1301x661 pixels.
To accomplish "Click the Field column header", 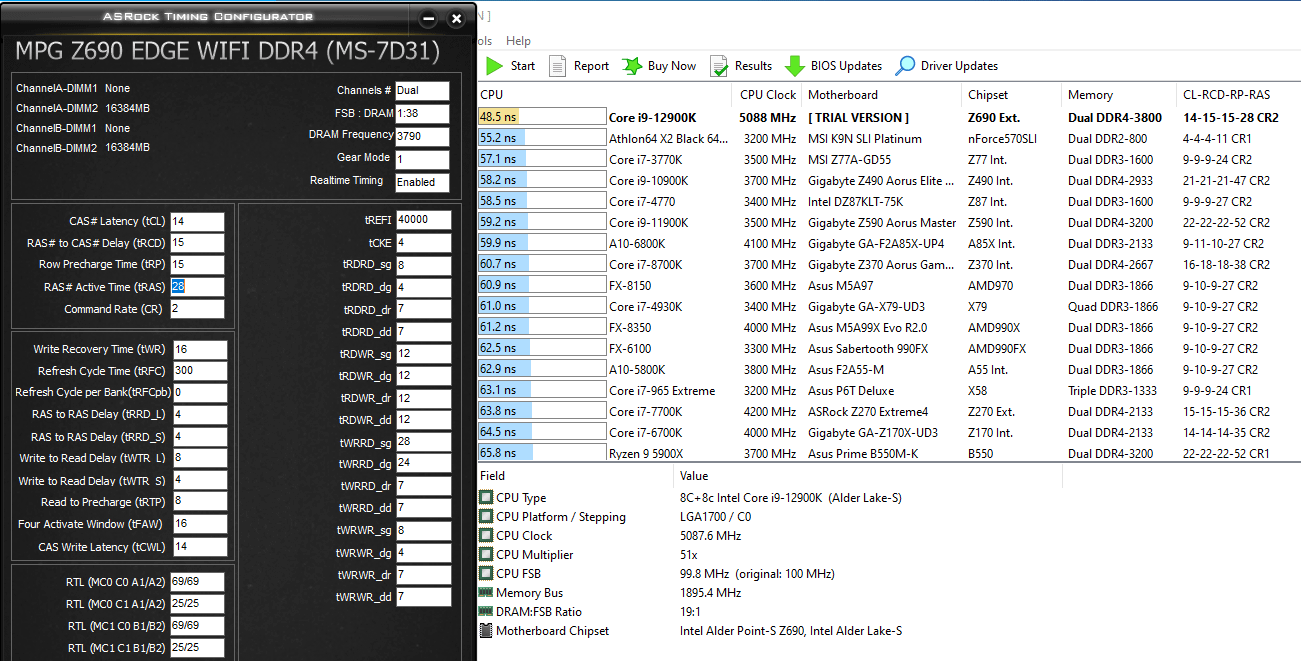I will coord(575,476).
